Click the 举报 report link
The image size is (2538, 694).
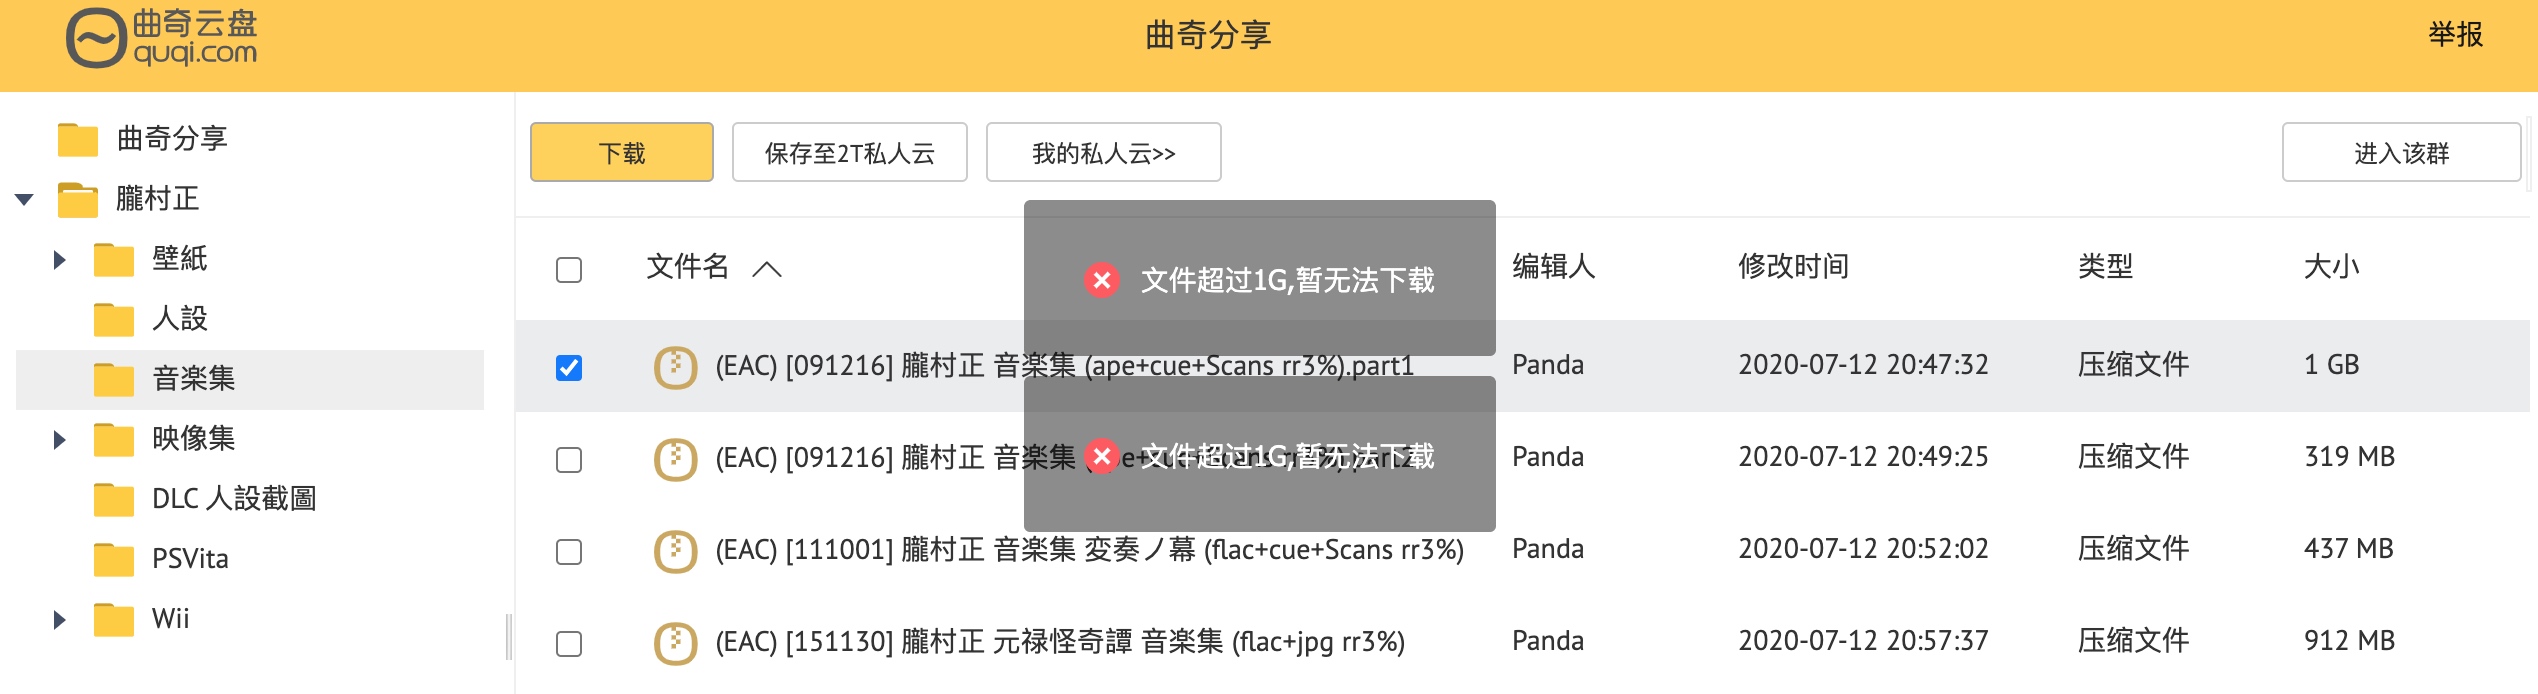(x=2456, y=34)
